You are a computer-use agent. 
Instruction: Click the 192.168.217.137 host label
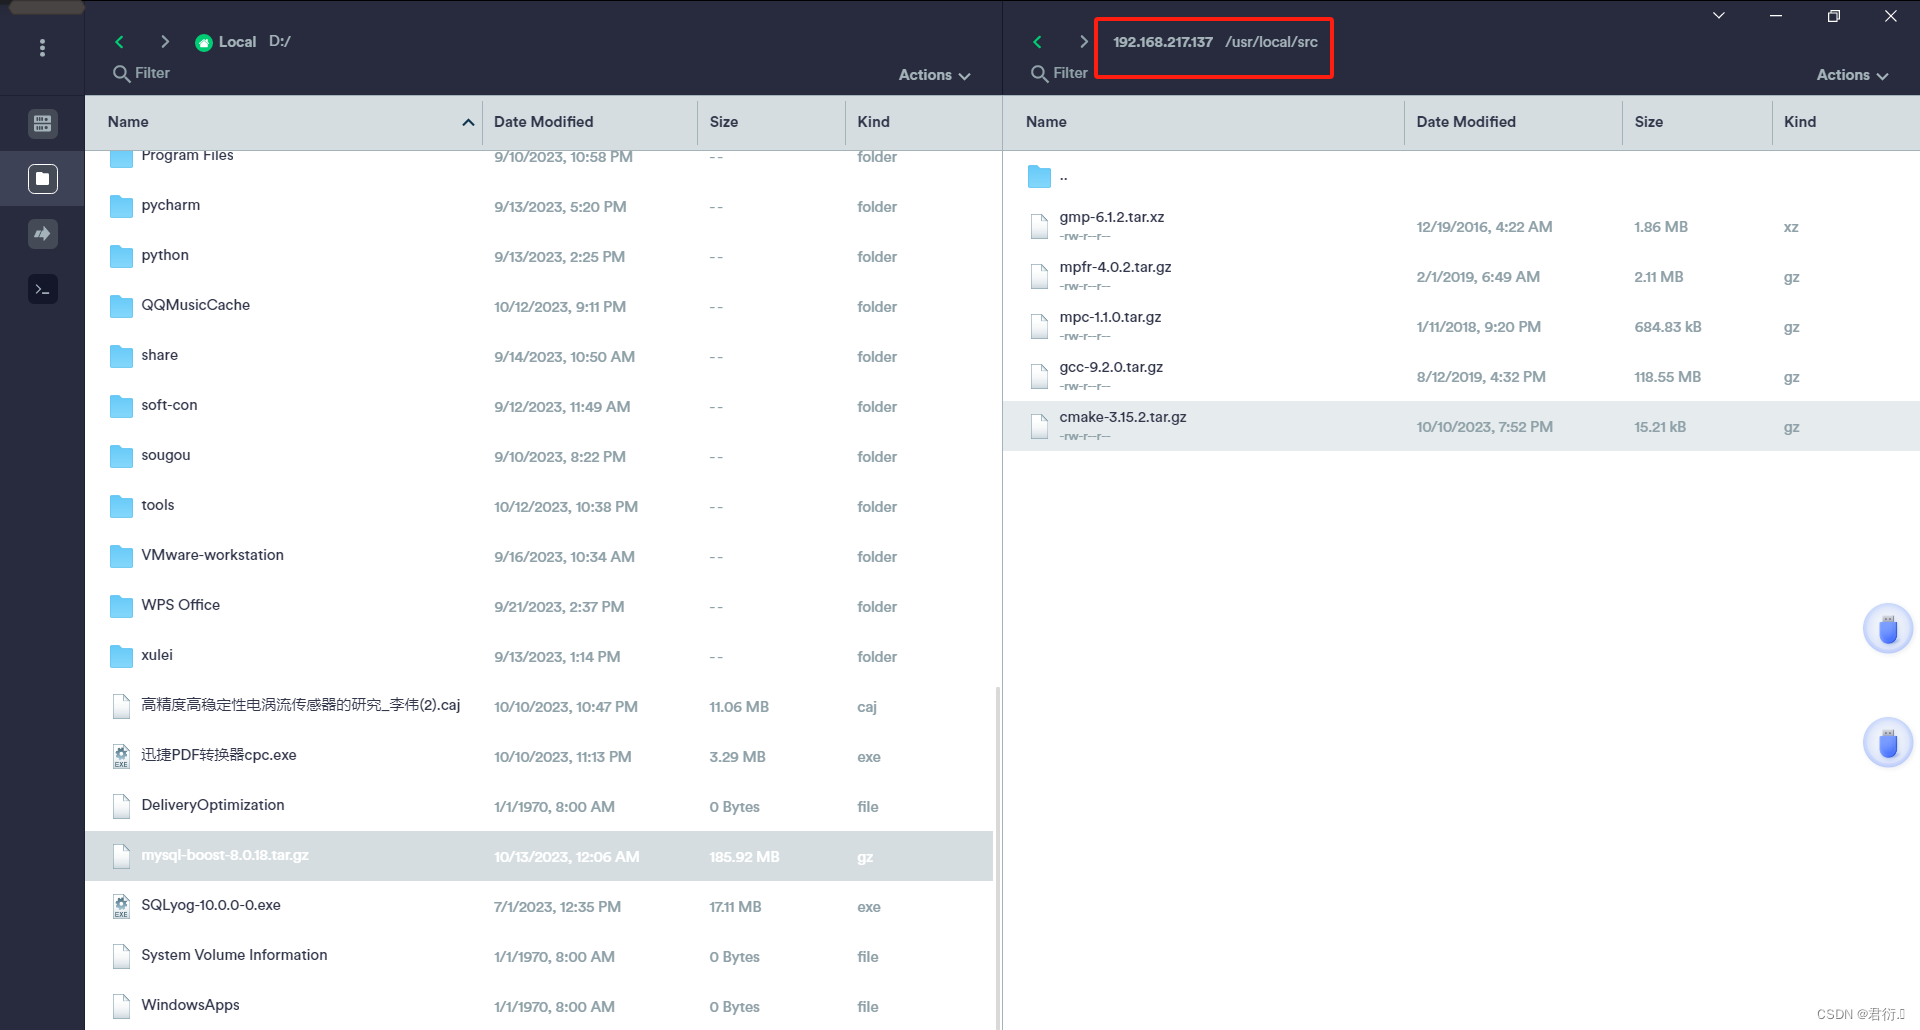coord(1162,42)
